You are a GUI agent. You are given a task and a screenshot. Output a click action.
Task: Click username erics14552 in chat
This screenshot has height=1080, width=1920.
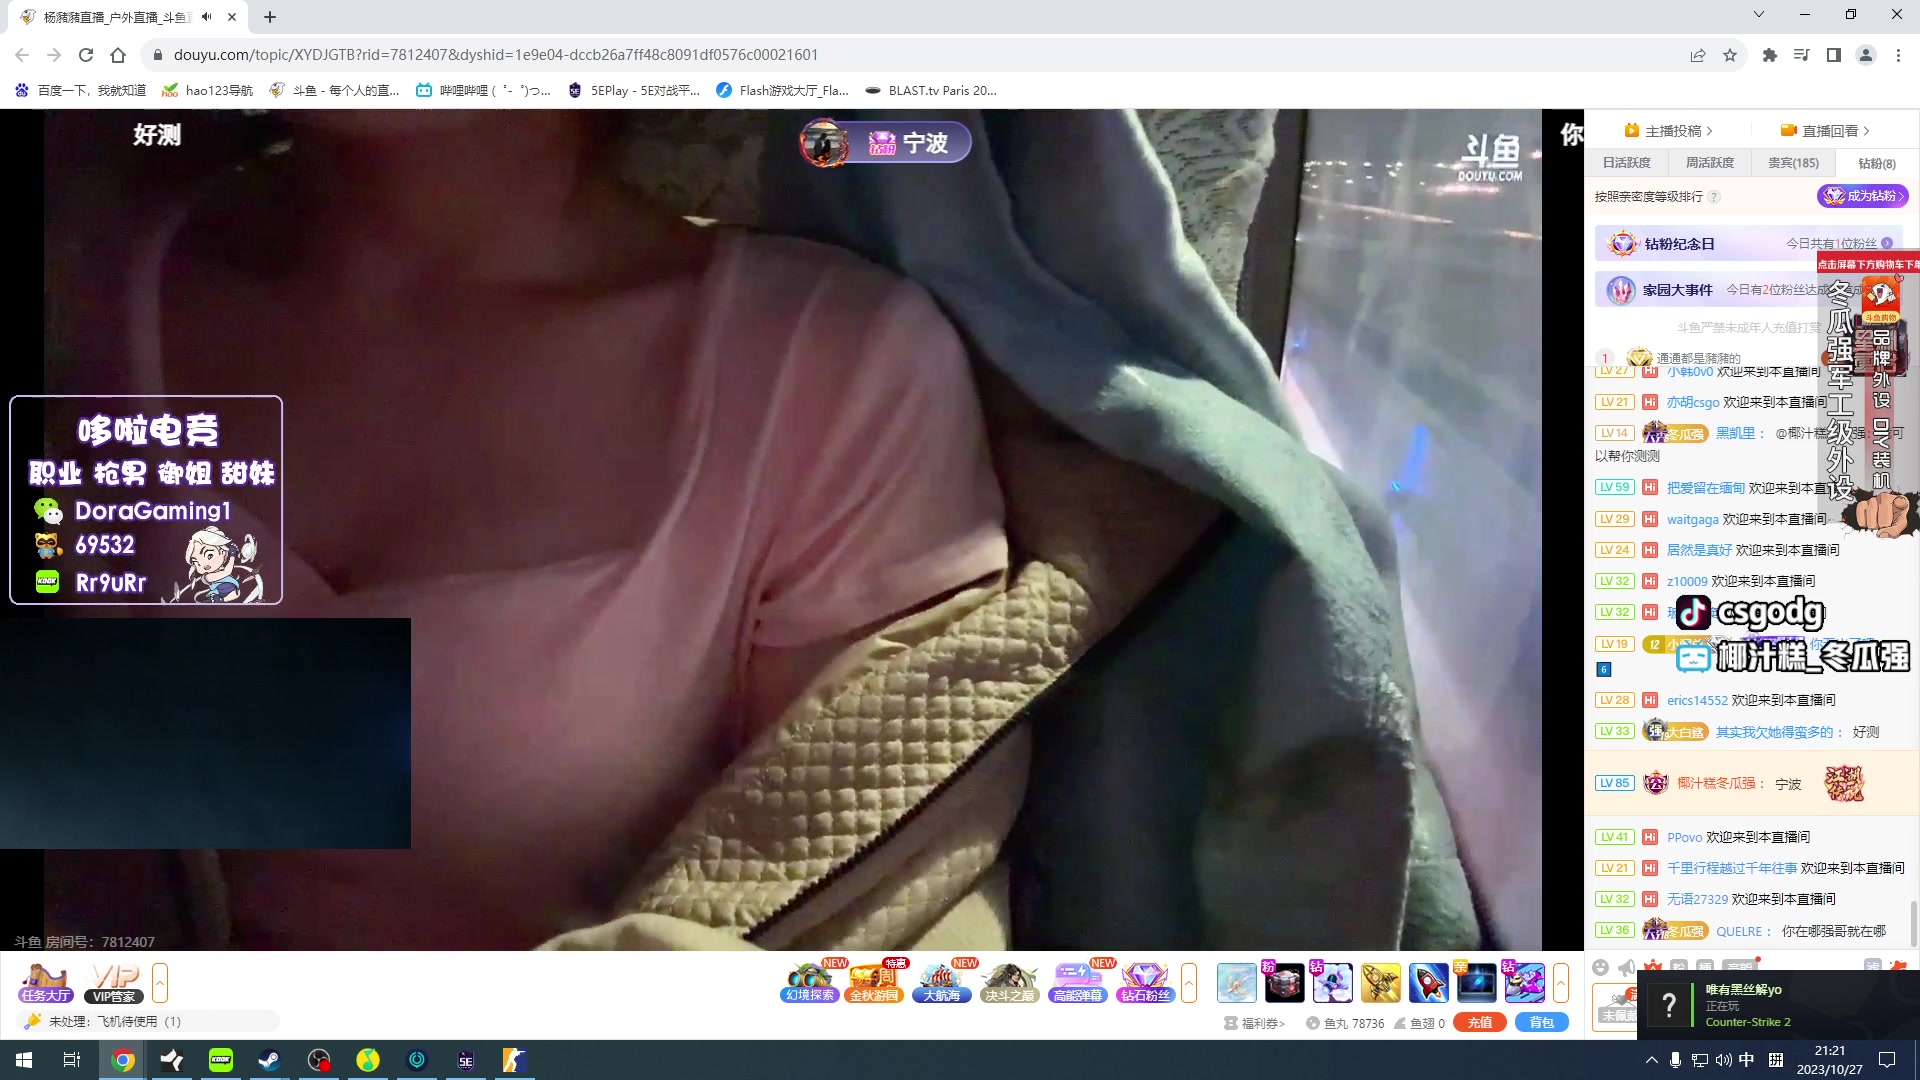pyautogui.click(x=1697, y=700)
